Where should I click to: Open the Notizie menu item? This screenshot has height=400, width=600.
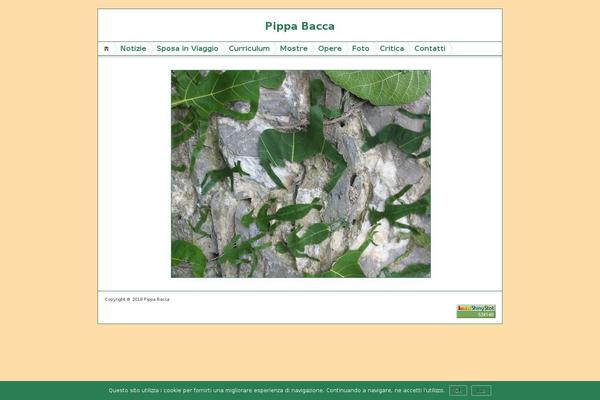coord(133,49)
